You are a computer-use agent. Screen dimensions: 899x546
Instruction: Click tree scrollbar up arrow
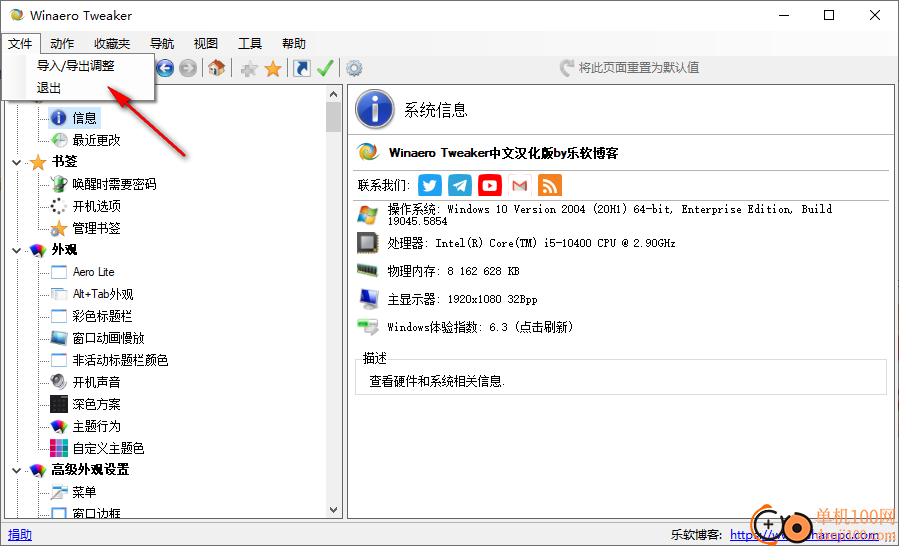pyautogui.click(x=334, y=94)
